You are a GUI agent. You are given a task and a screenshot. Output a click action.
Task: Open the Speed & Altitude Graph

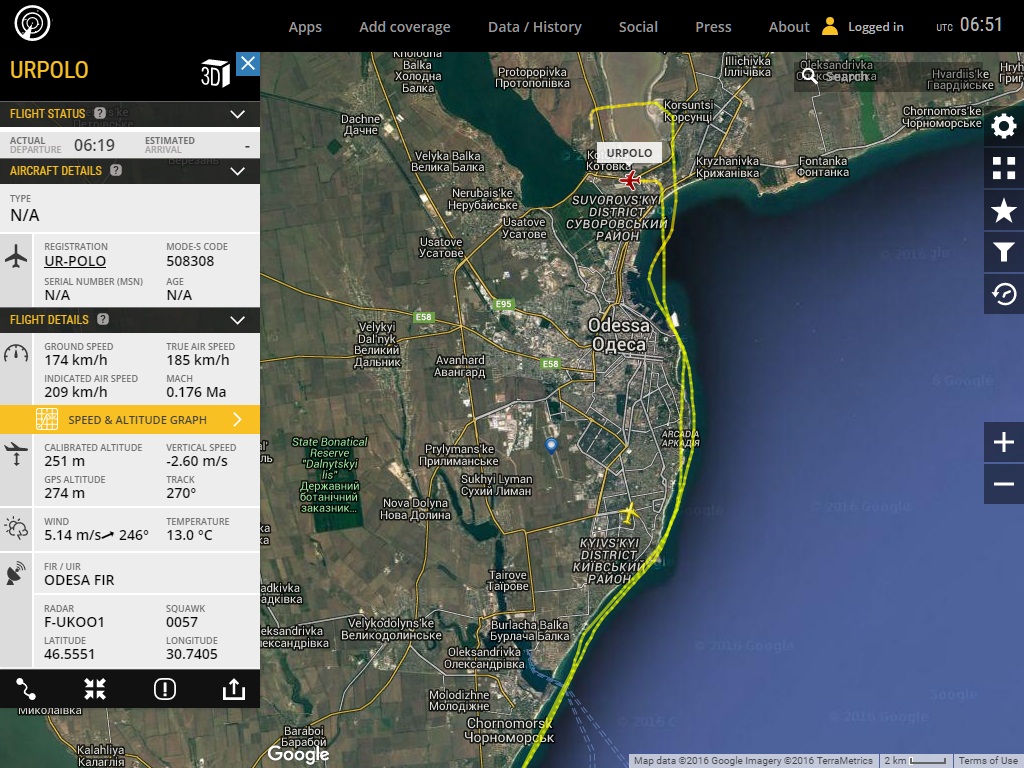point(137,419)
